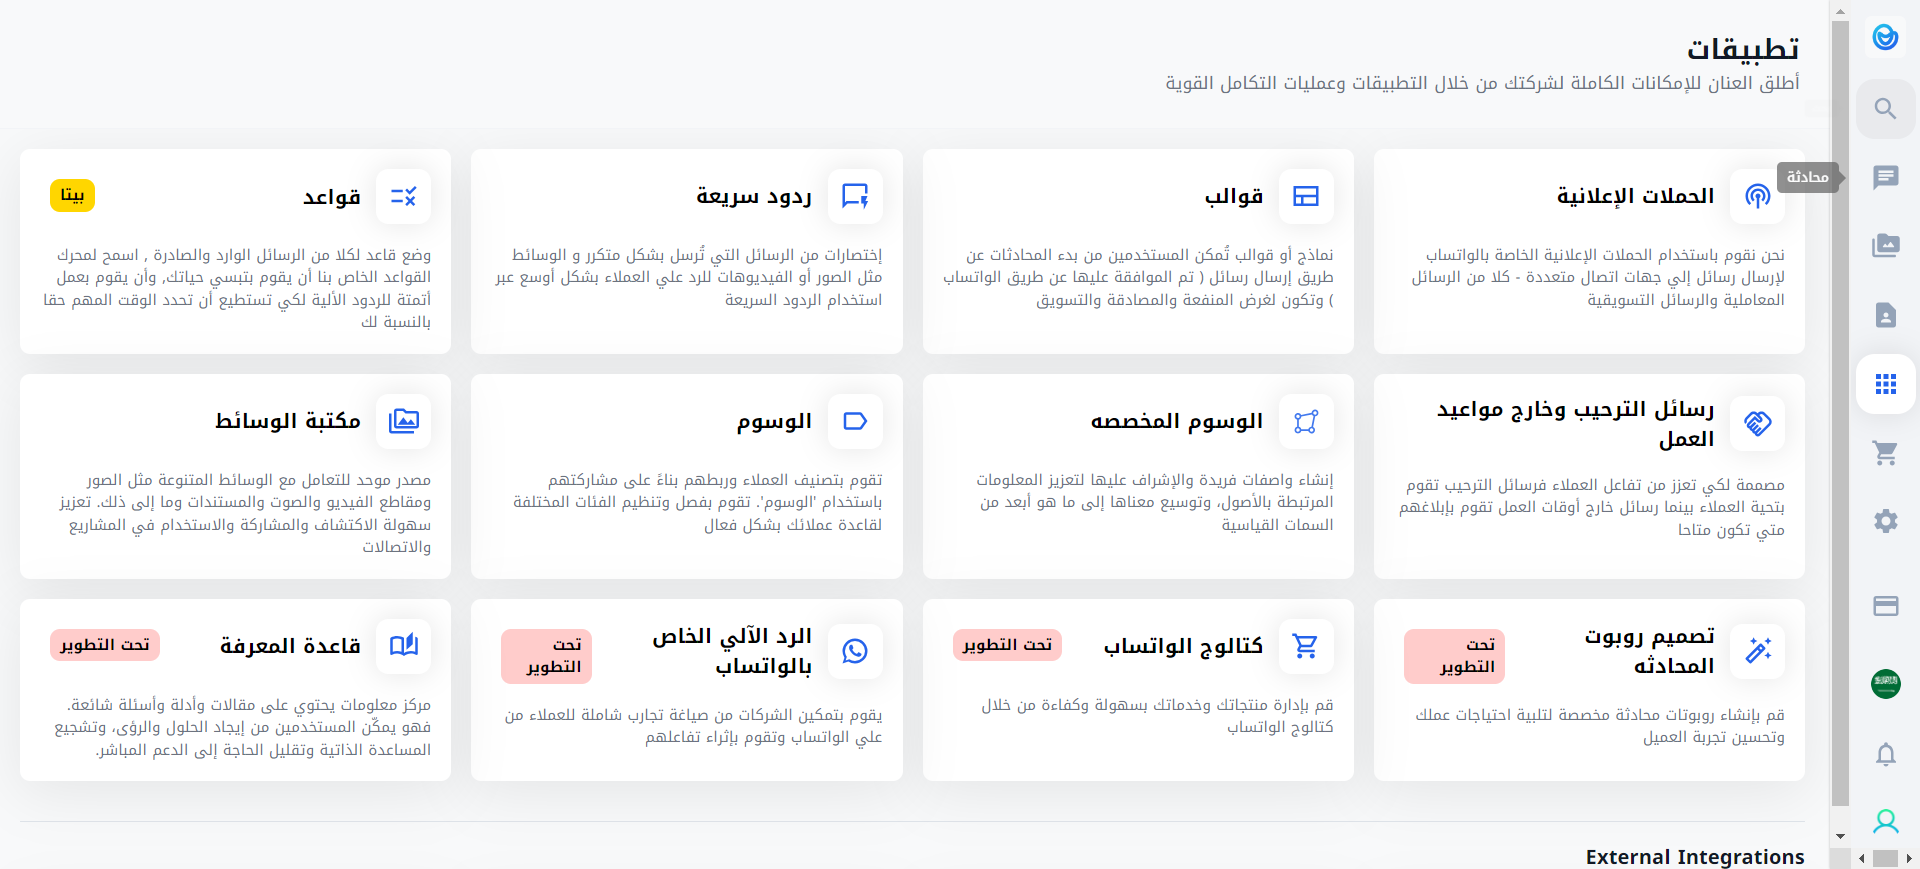Select the apps grid sidebar icon
1920x869 pixels.
click(1885, 384)
